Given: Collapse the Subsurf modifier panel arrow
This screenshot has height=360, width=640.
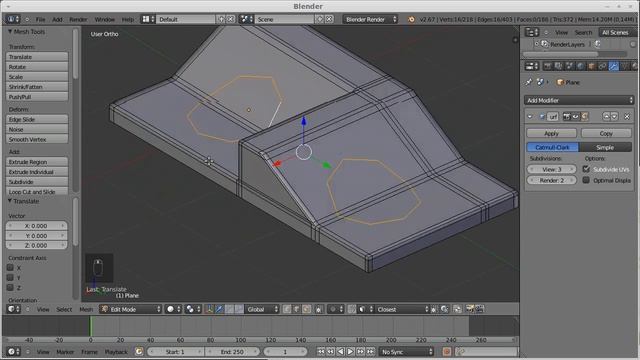Looking at the screenshot, I should click(530, 117).
